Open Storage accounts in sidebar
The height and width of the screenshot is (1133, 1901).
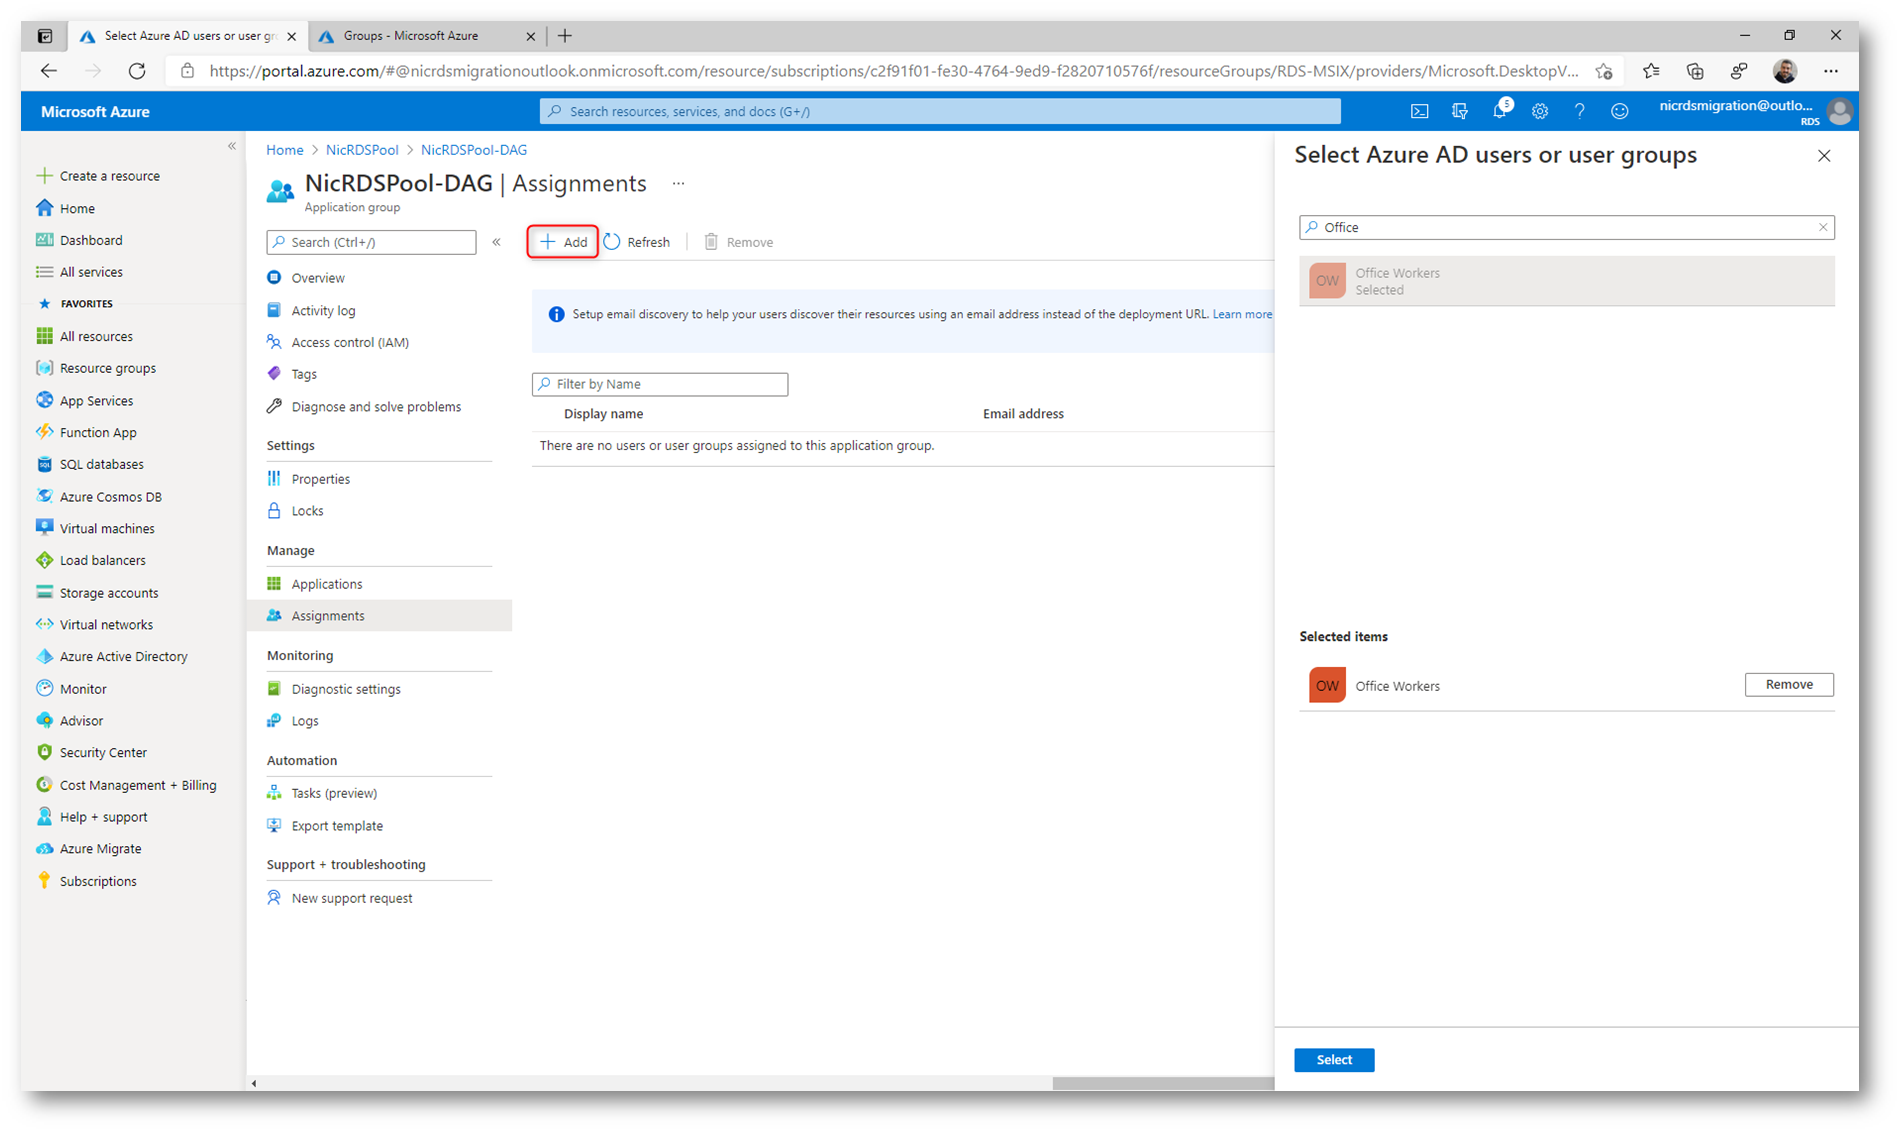[109, 592]
